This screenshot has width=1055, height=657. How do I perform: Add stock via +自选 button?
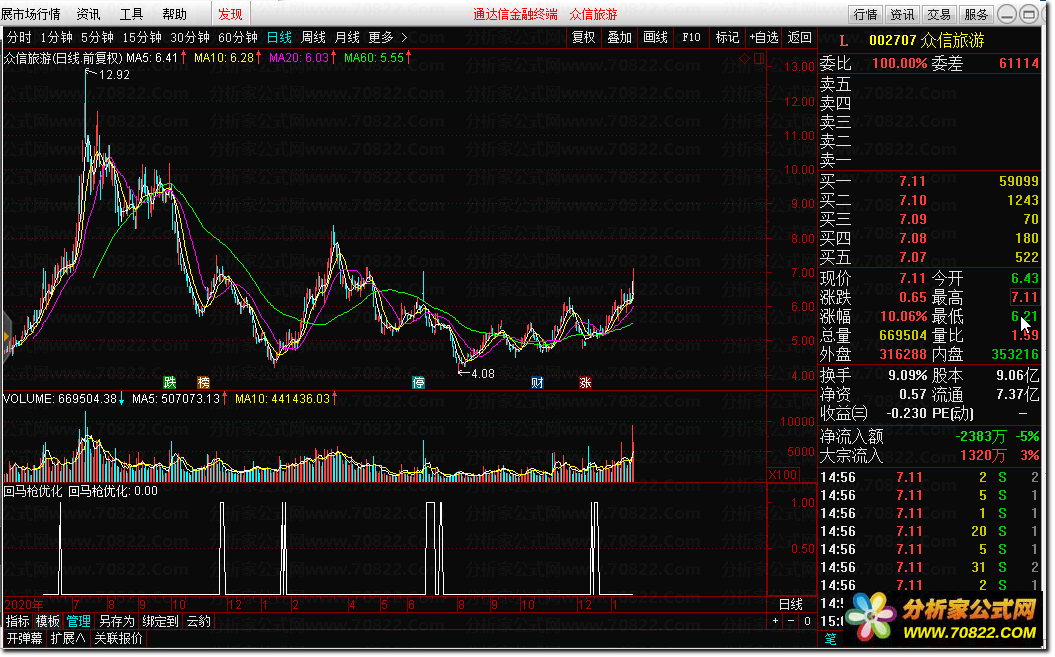click(764, 38)
